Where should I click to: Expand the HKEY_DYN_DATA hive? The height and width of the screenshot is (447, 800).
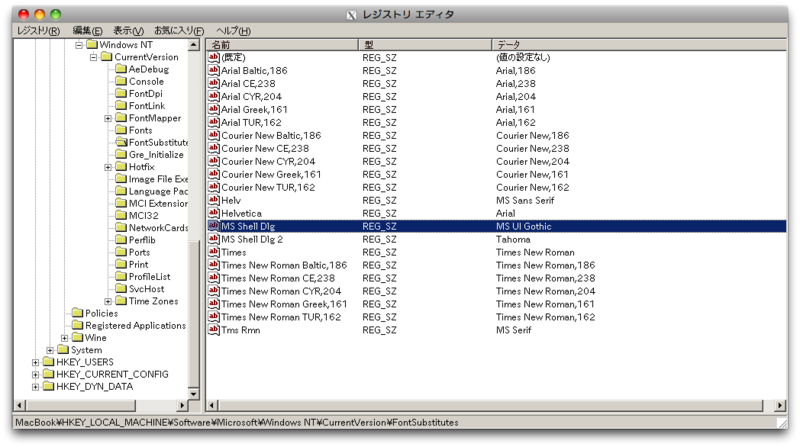click(35, 387)
